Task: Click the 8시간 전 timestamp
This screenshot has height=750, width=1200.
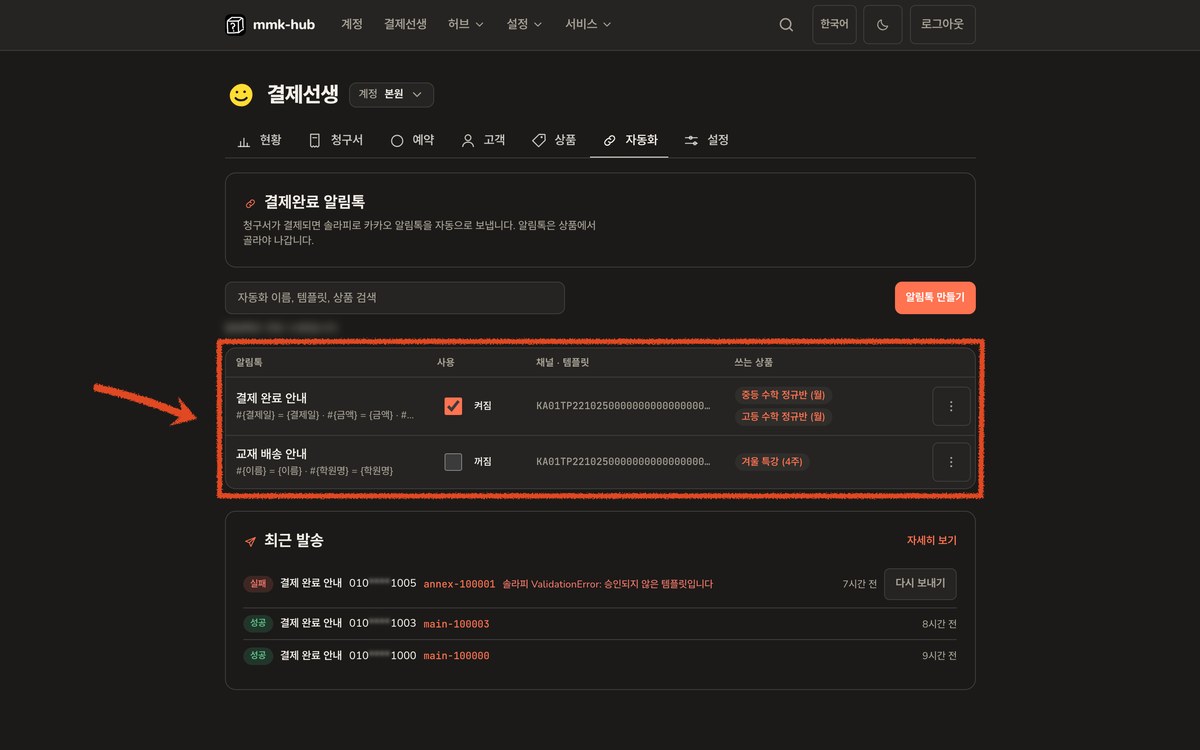Action: click(x=939, y=624)
